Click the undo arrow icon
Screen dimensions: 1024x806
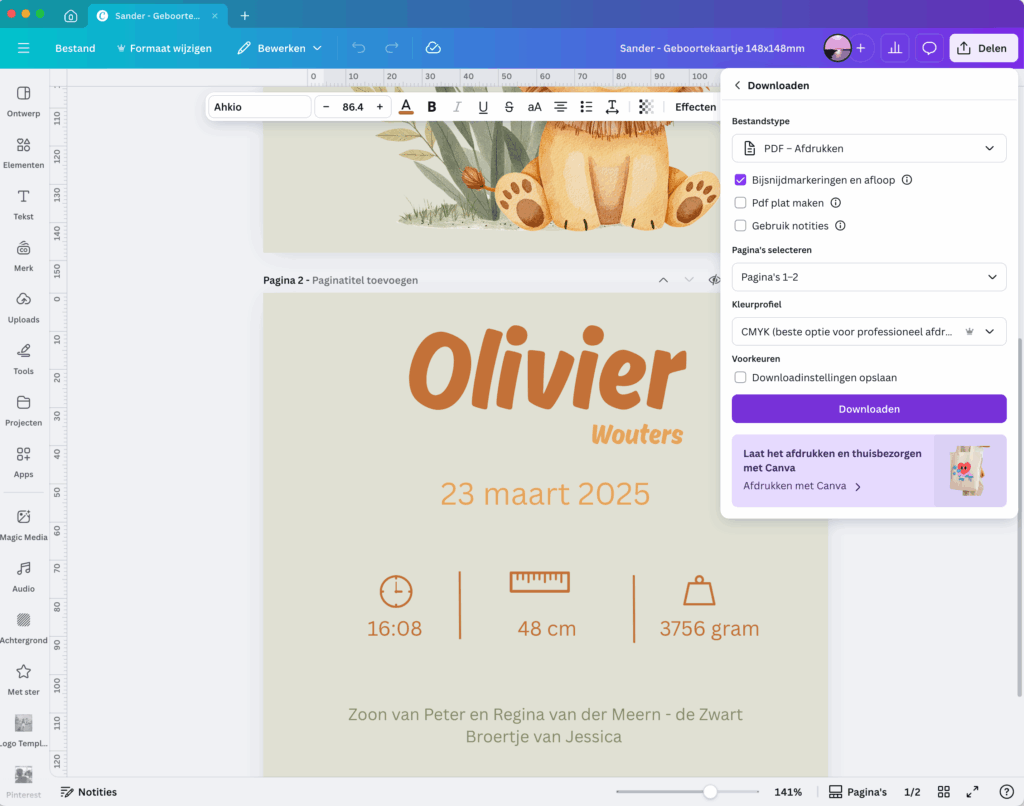[x=358, y=48]
